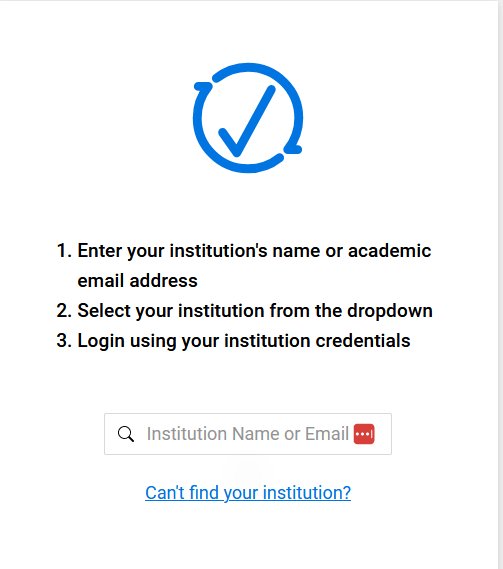Select step 2 about the dropdown
The image size is (503, 569).
(x=245, y=311)
